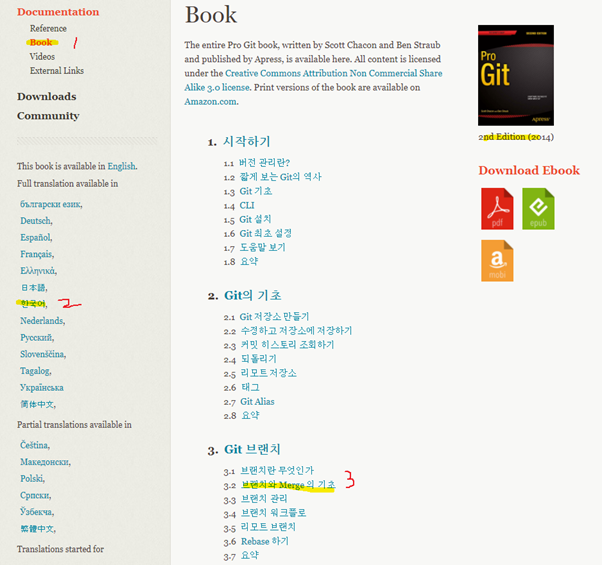
Task: Open section 1.8 요약
Action: 249,262
